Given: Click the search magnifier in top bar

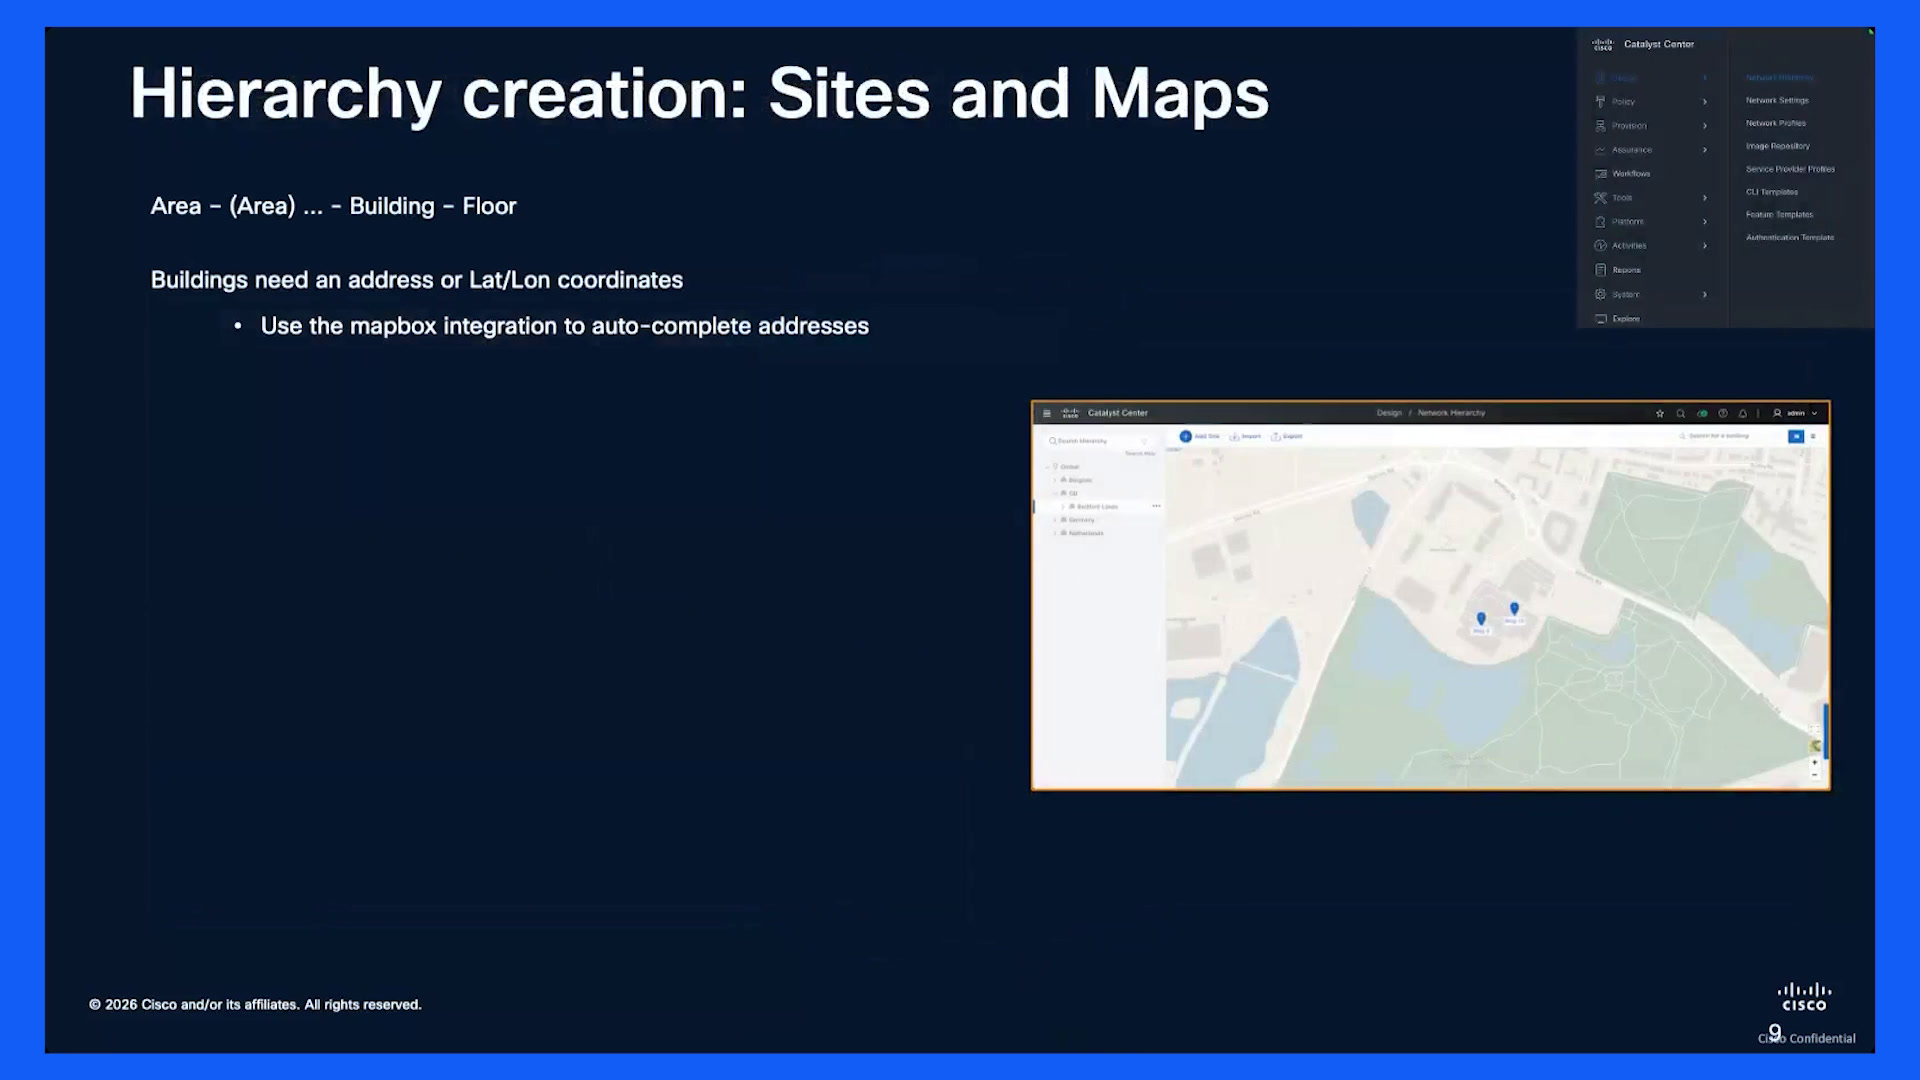Looking at the screenshot, I should pos(1681,413).
